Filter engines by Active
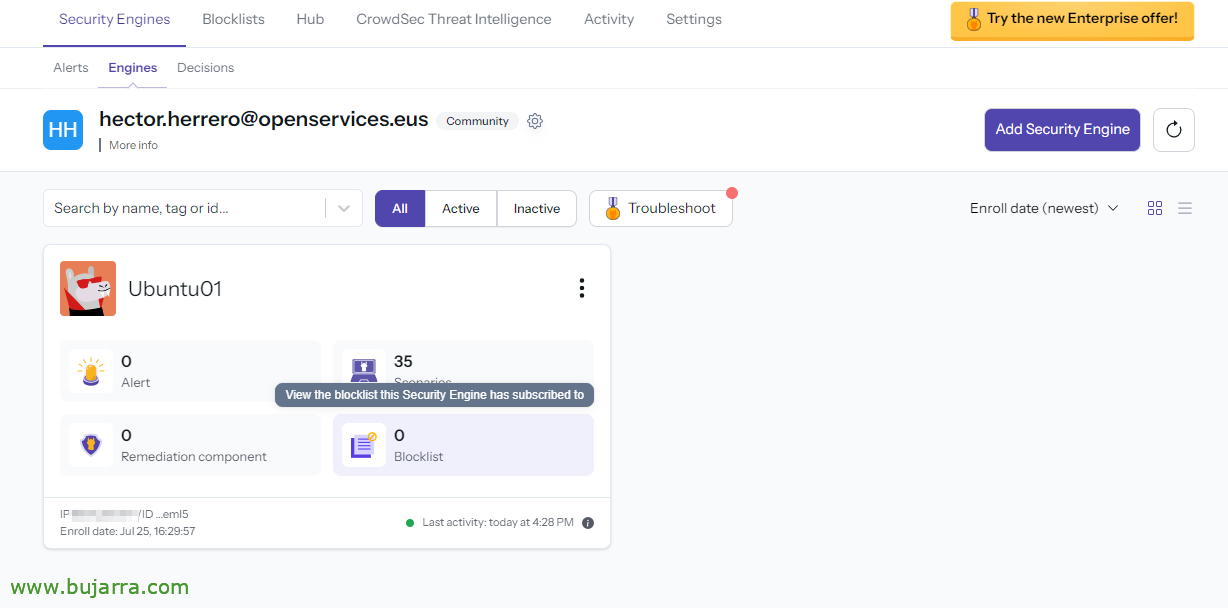The image size is (1228, 608). (x=461, y=209)
